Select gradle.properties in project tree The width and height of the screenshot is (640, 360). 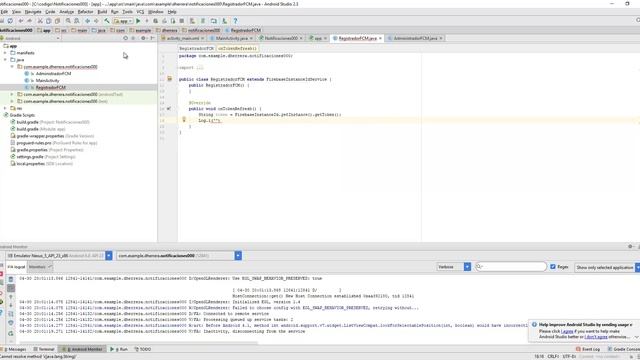pyautogui.click(x=32, y=150)
